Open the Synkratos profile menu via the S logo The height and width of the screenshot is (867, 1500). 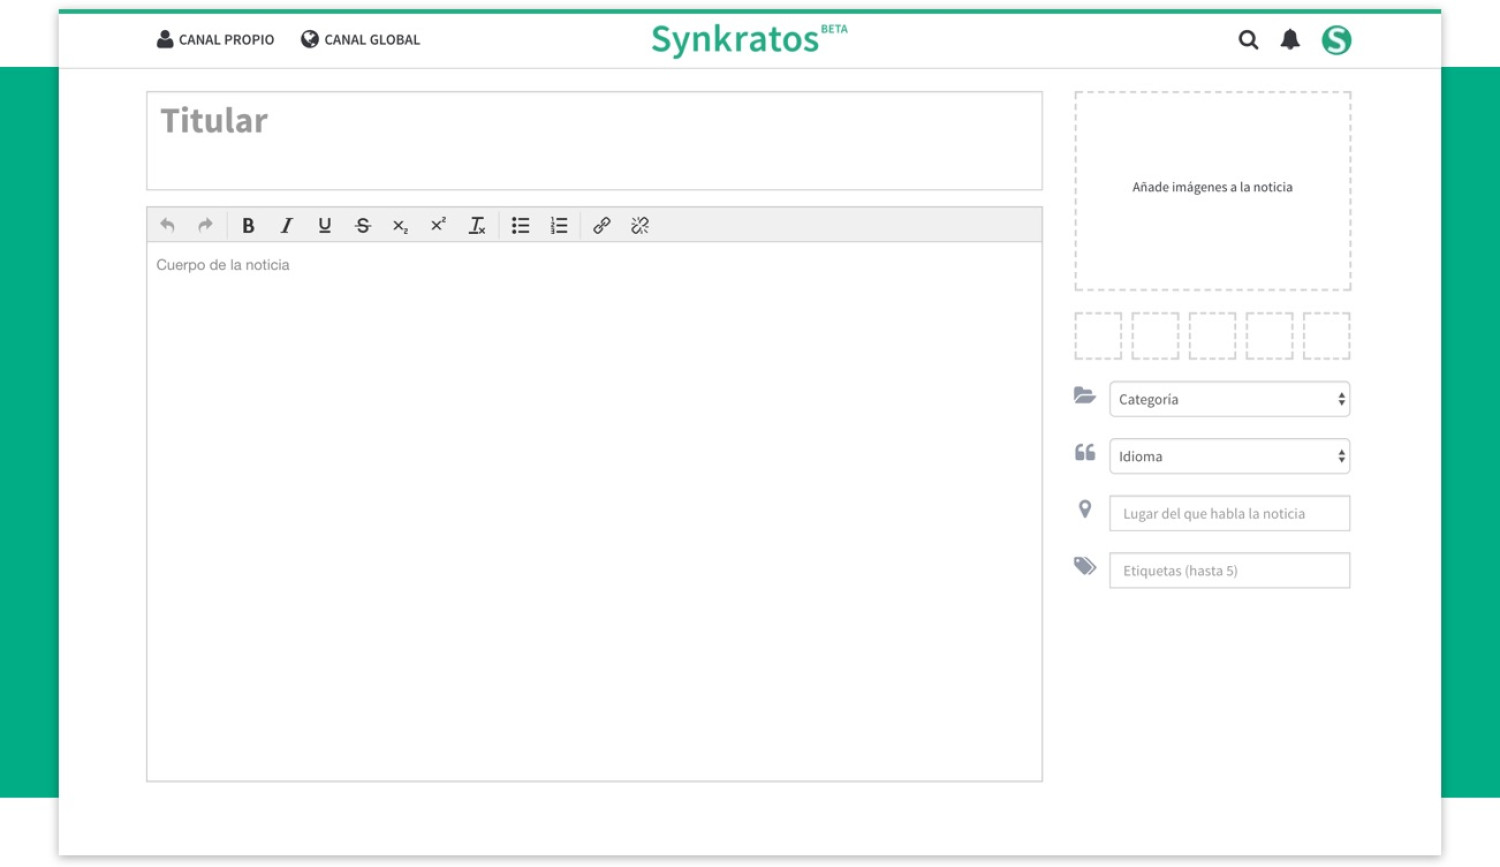[1337, 40]
